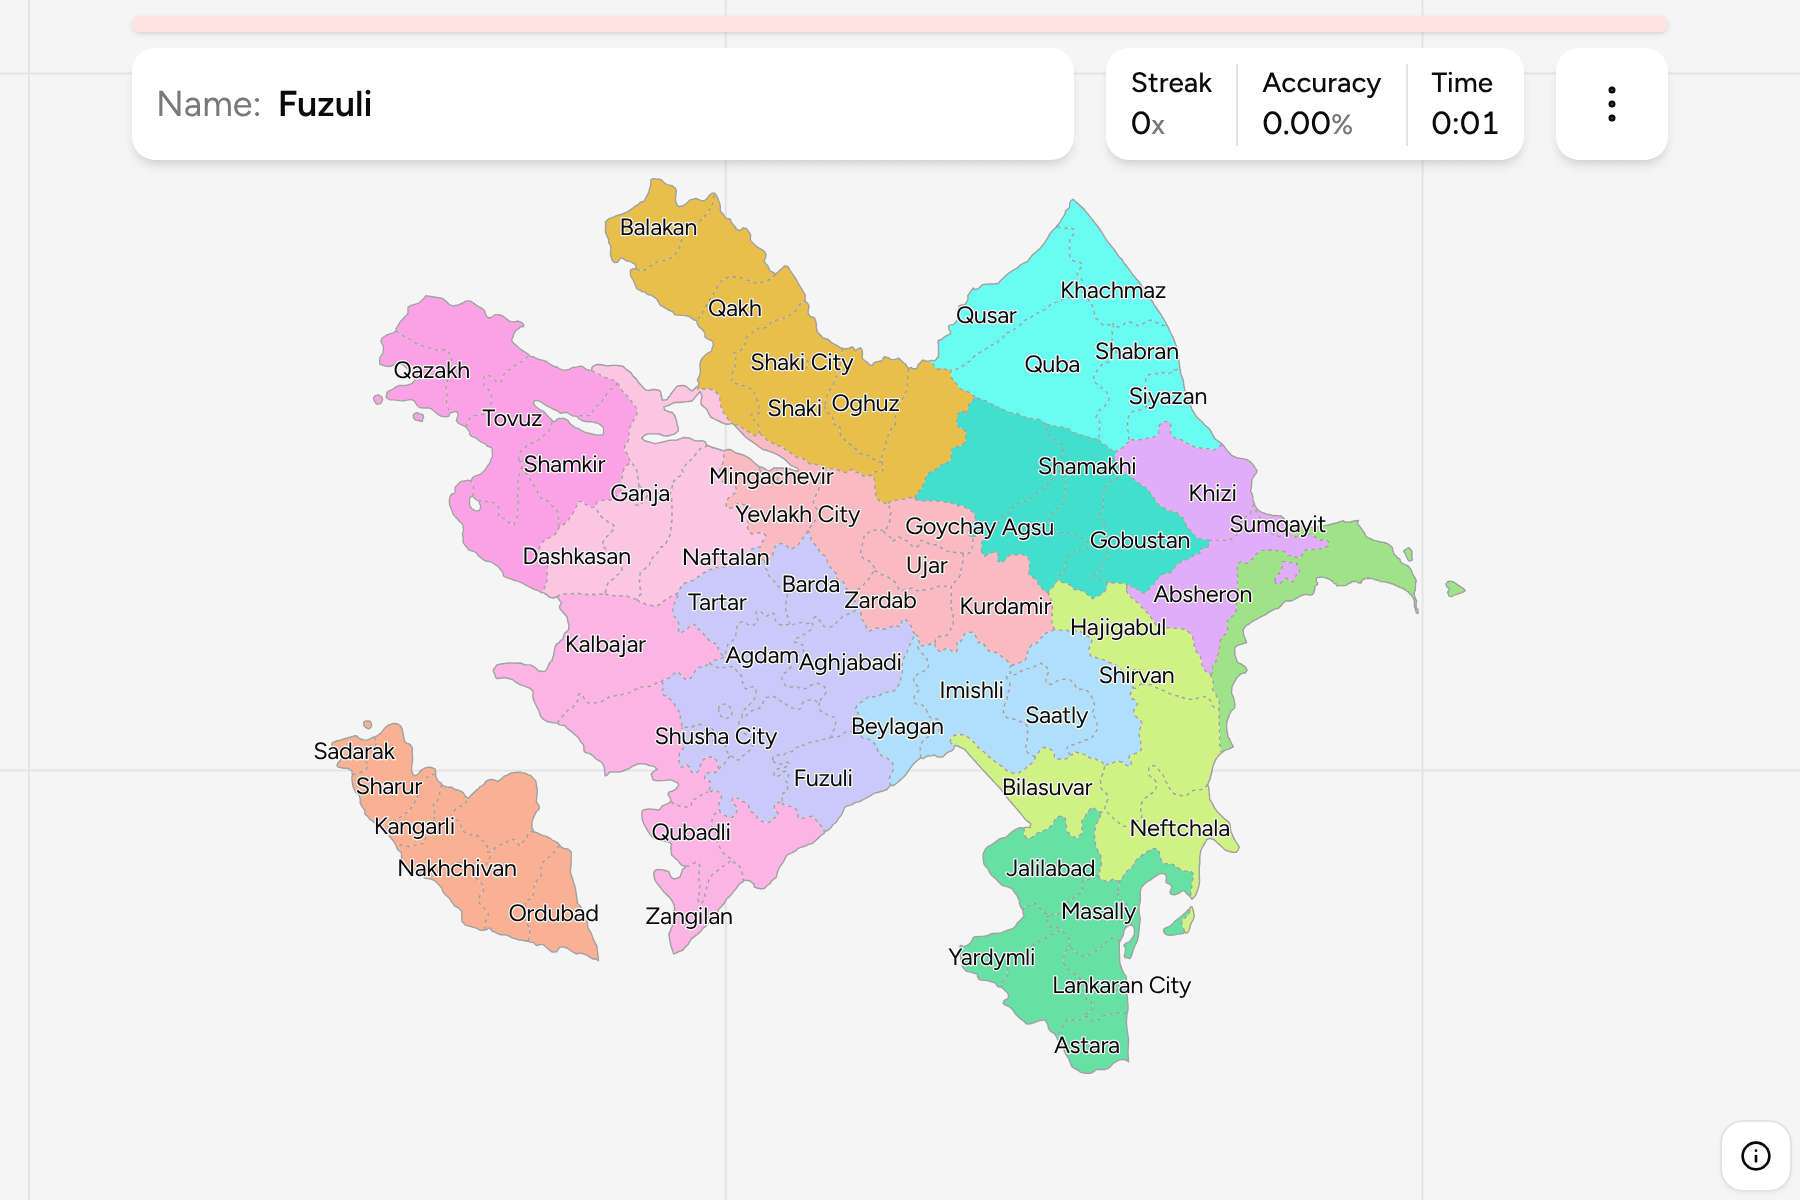Image resolution: width=1800 pixels, height=1200 pixels.
Task: Click the Qakh region label
Action: (734, 309)
